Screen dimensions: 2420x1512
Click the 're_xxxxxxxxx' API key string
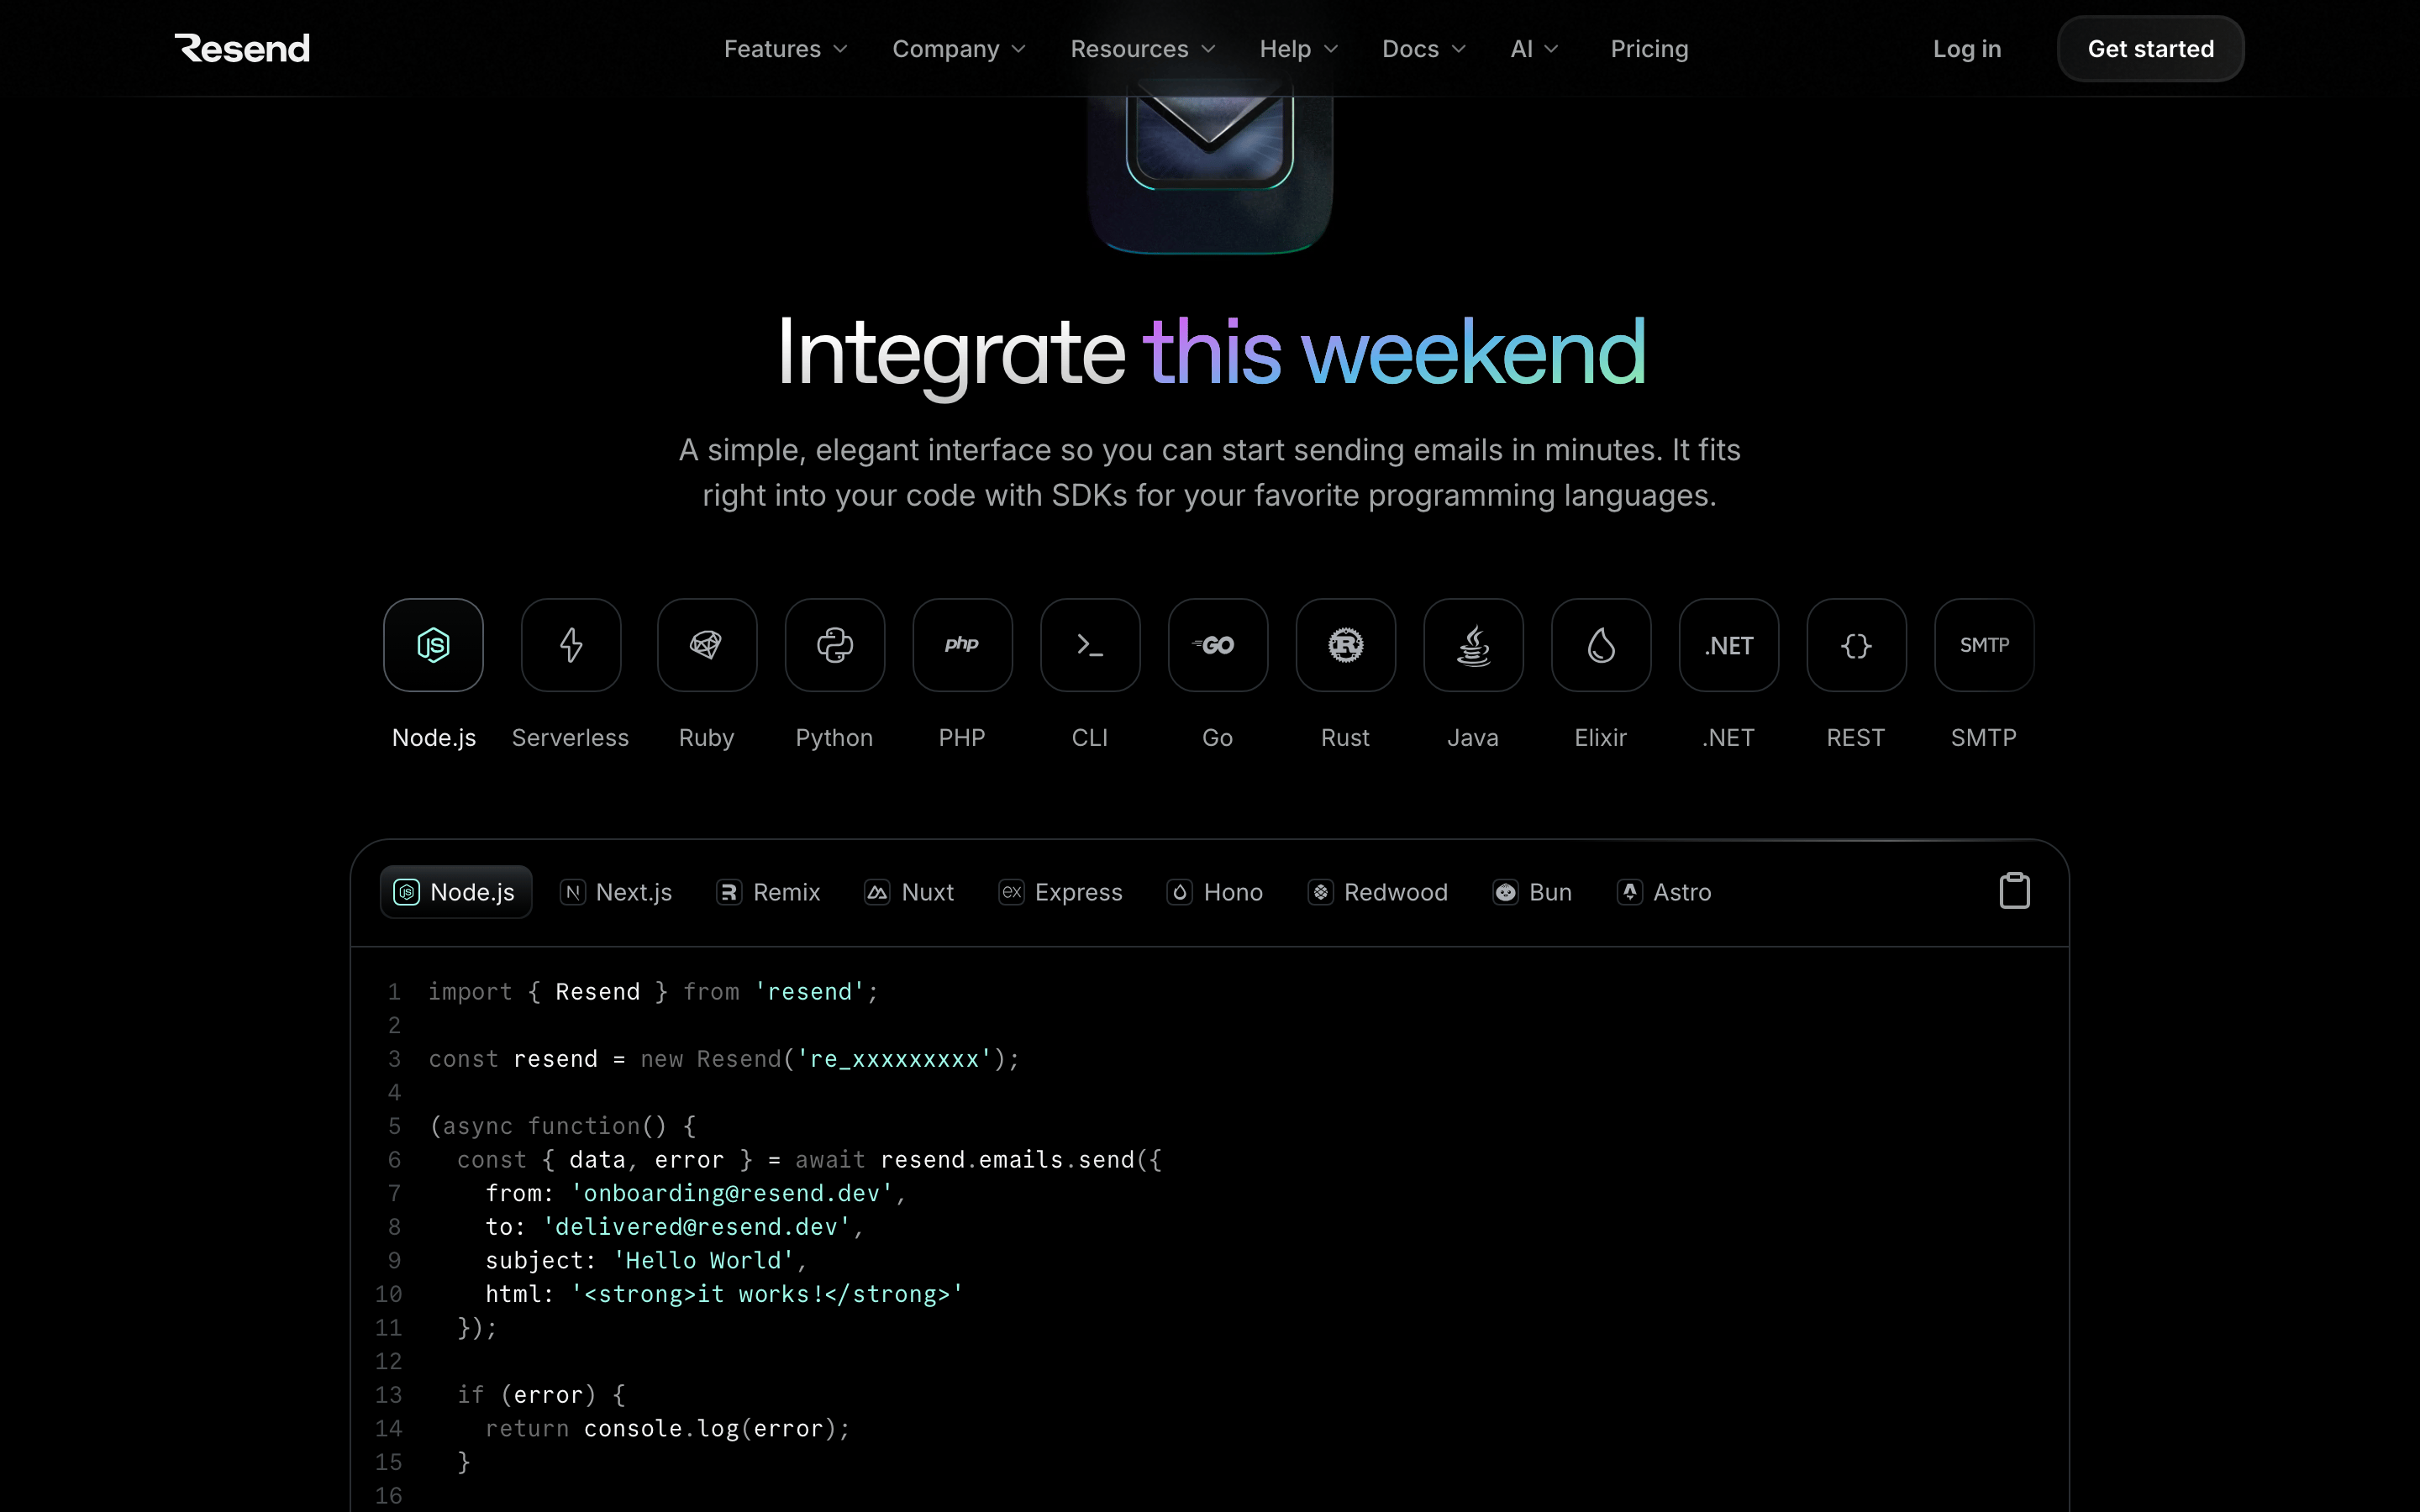point(894,1059)
